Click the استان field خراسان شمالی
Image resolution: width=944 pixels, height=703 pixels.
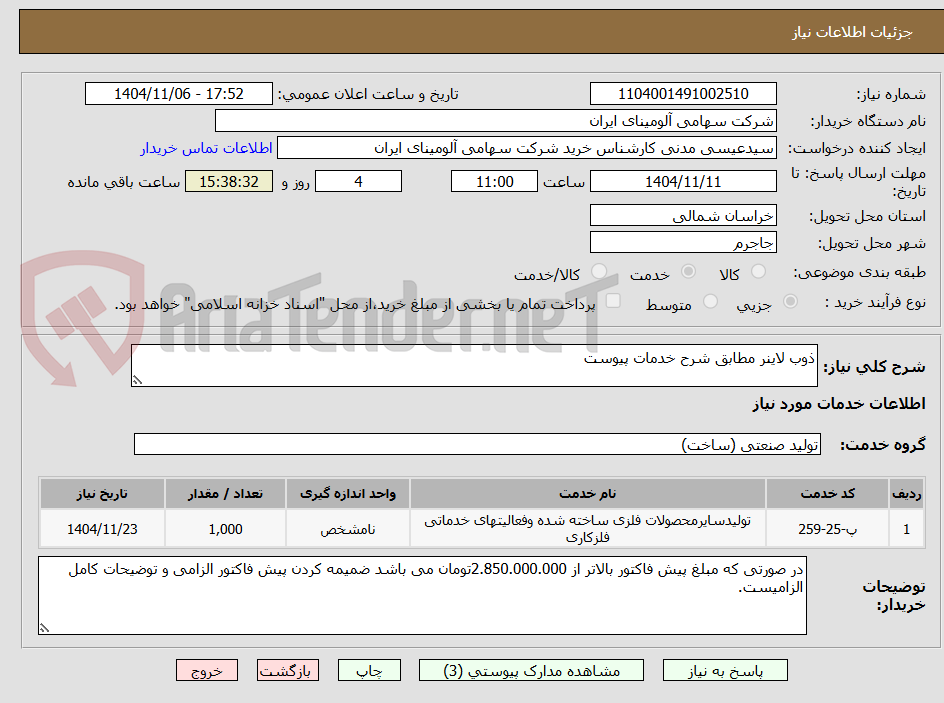(683, 215)
